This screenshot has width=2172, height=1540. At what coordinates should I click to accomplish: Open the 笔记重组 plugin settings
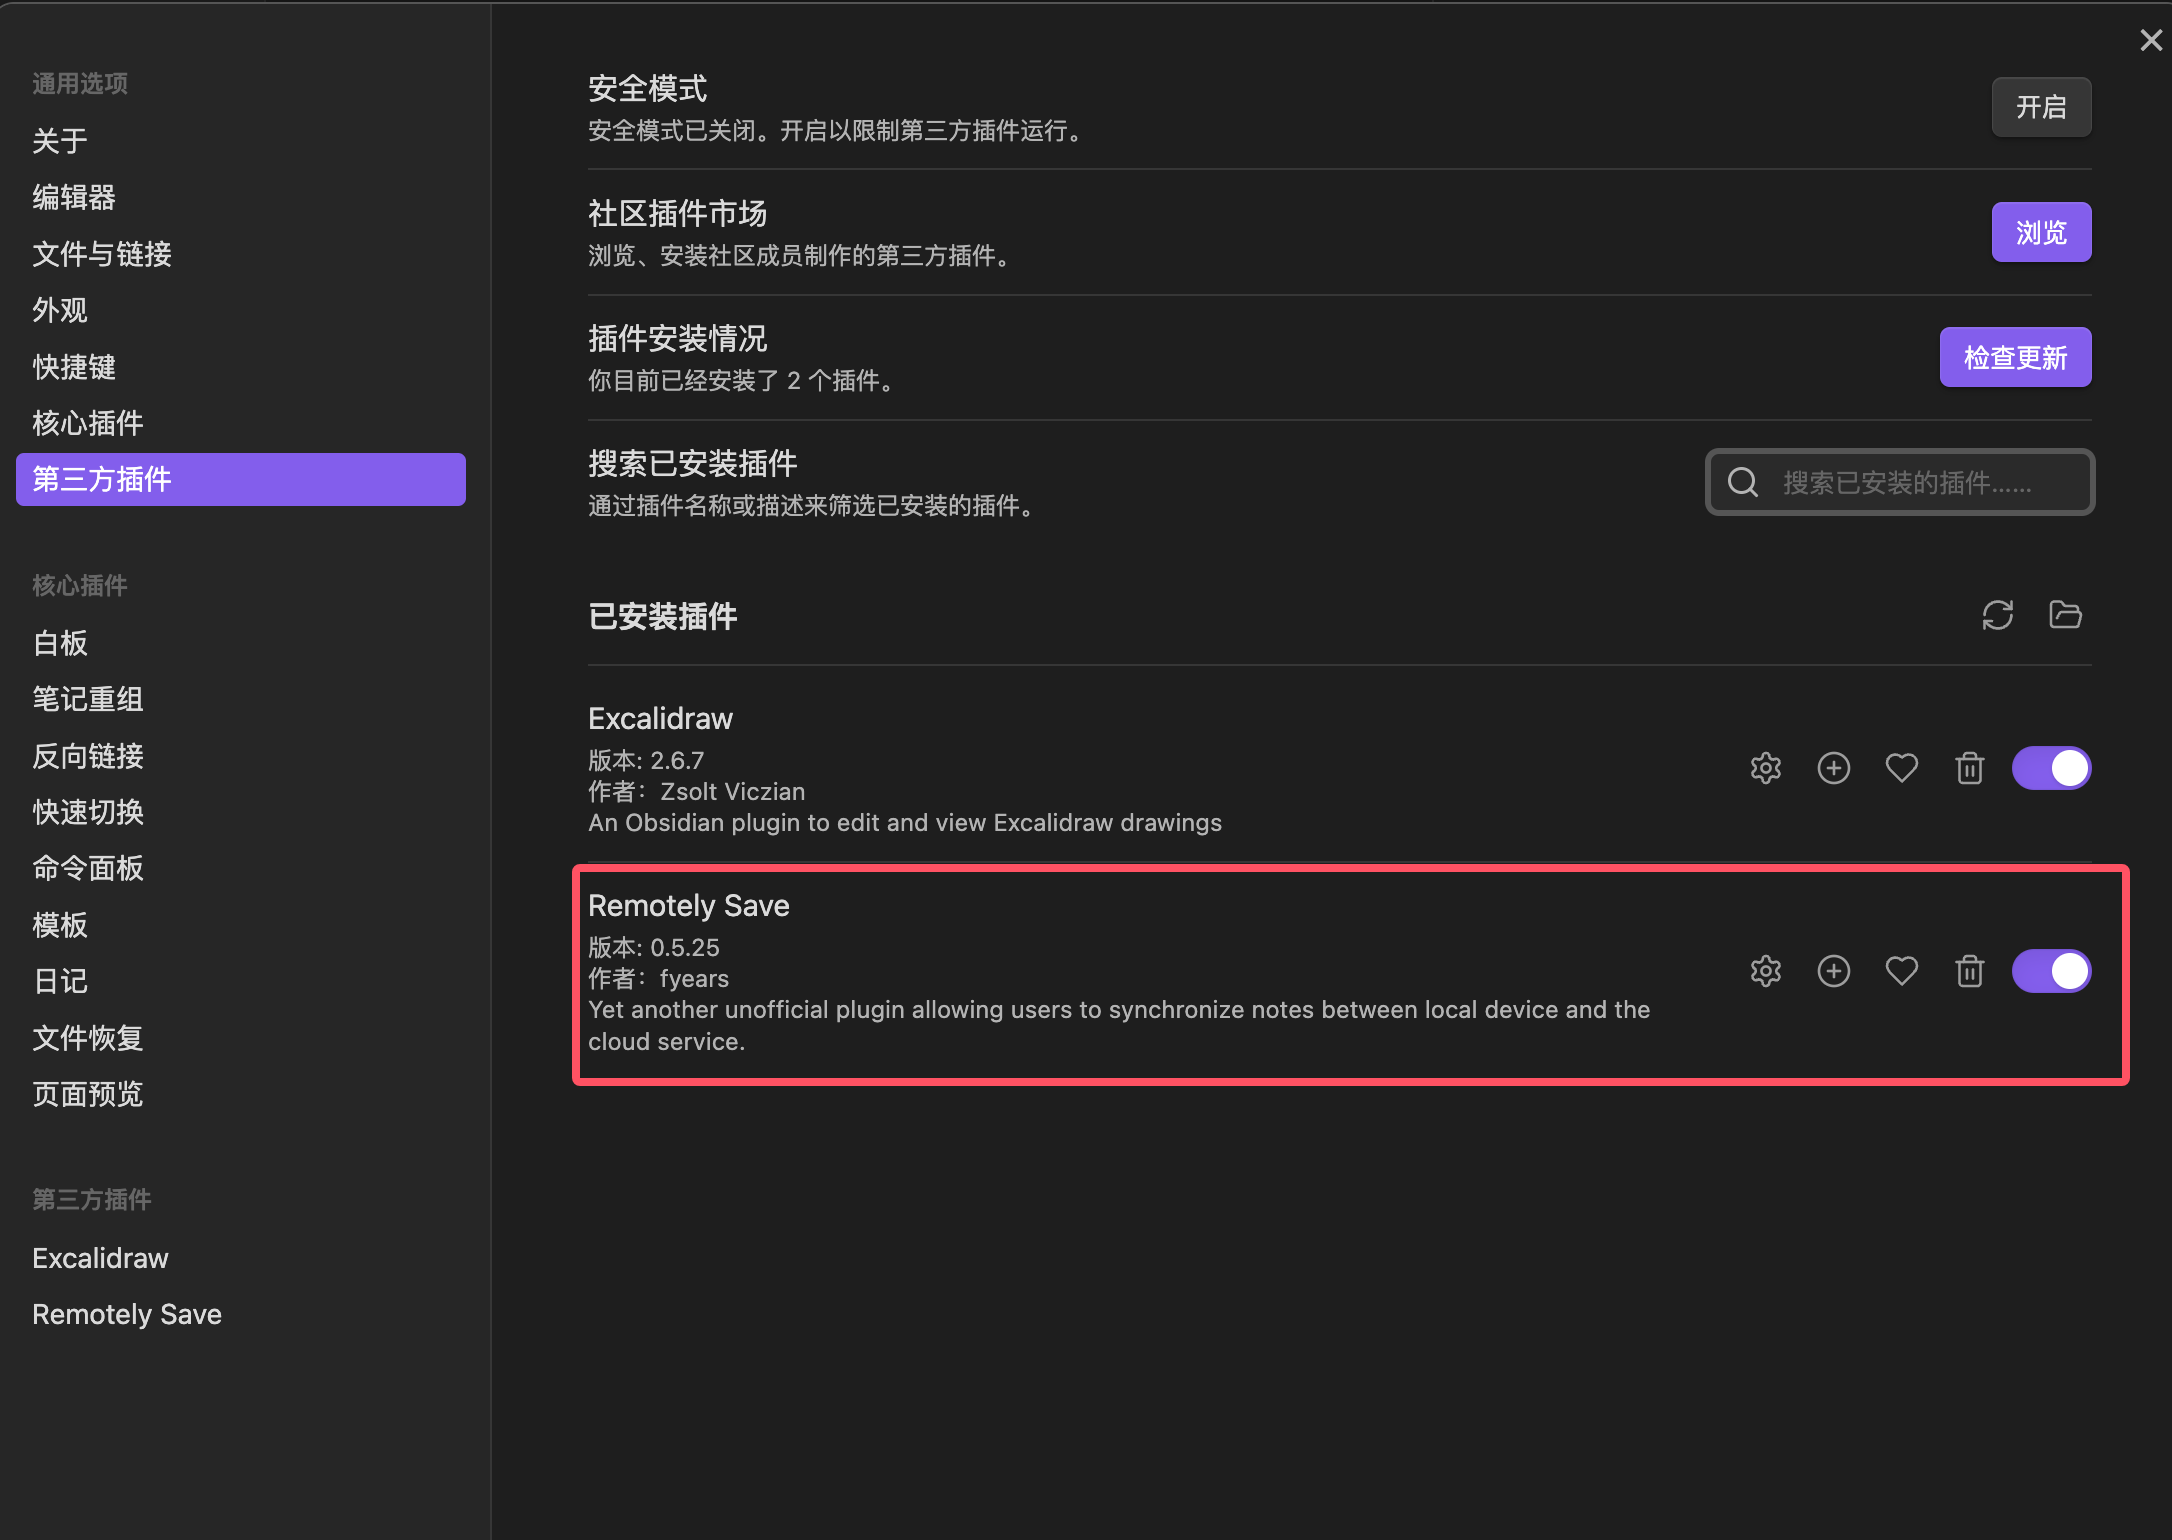coord(241,699)
